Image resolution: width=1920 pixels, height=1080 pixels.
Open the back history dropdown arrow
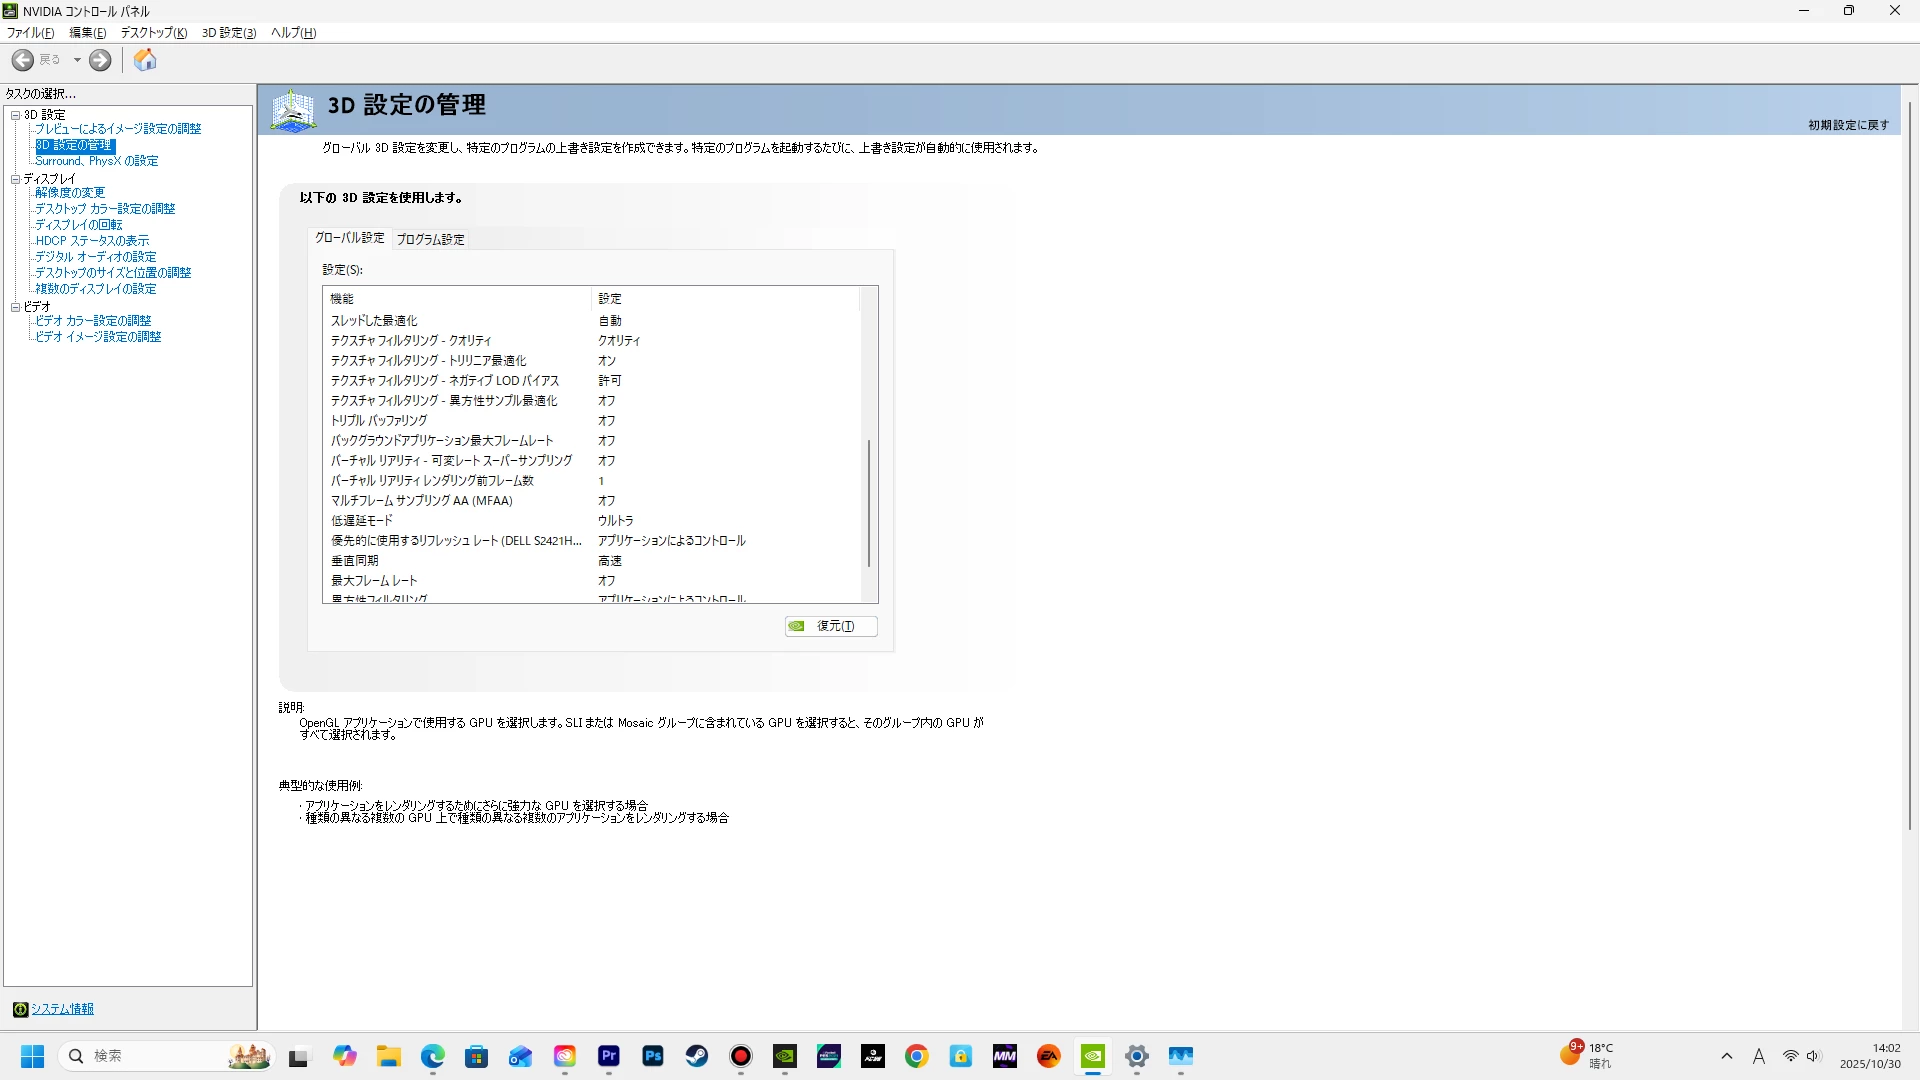click(x=77, y=60)
